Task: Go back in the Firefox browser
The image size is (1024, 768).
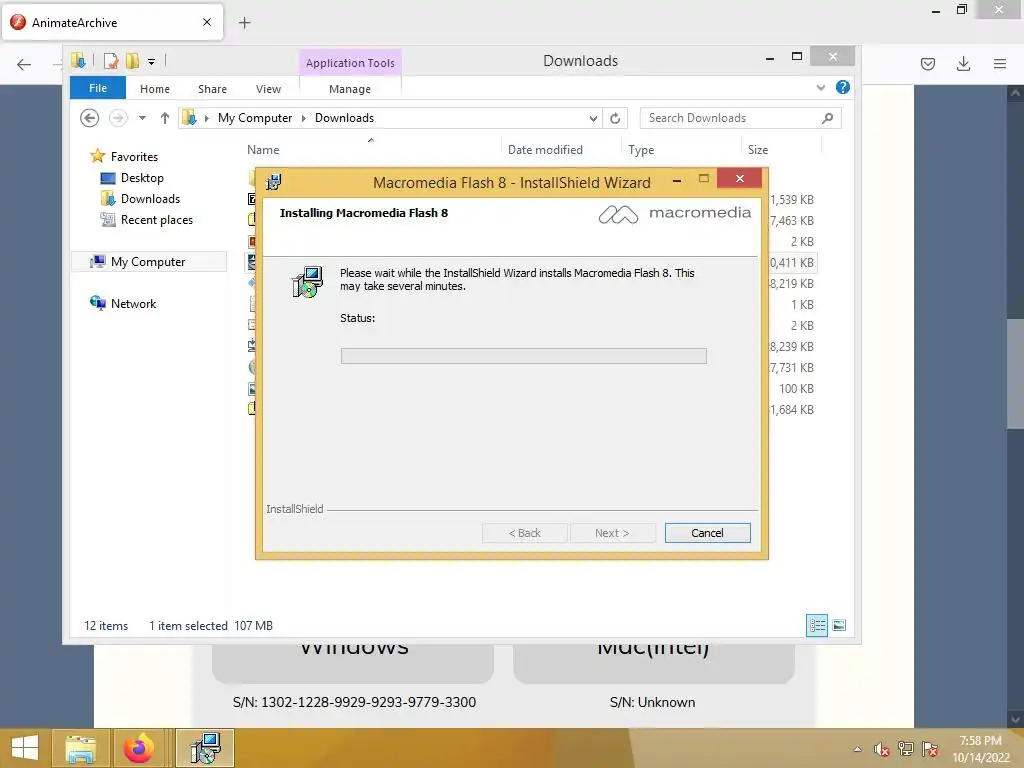Action: click(24, 64)
